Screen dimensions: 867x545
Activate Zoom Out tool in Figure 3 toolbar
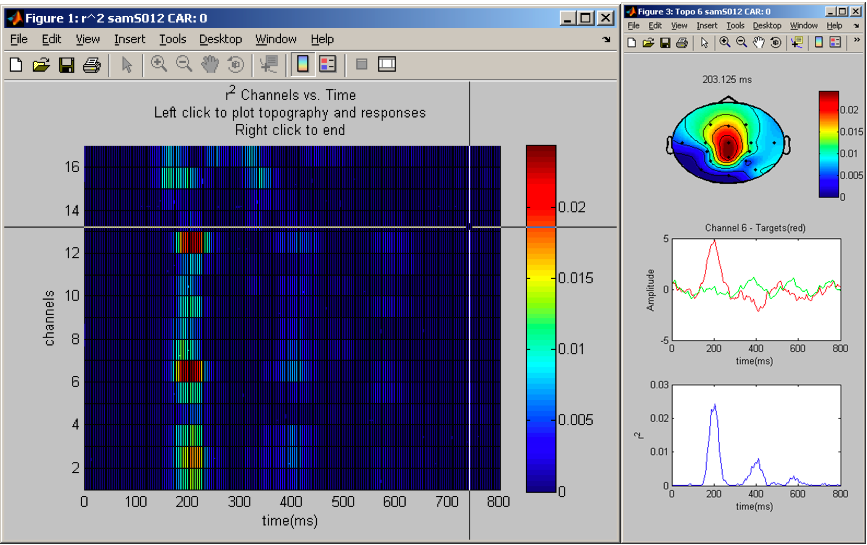pyautogui.click(x=741, y=43)
